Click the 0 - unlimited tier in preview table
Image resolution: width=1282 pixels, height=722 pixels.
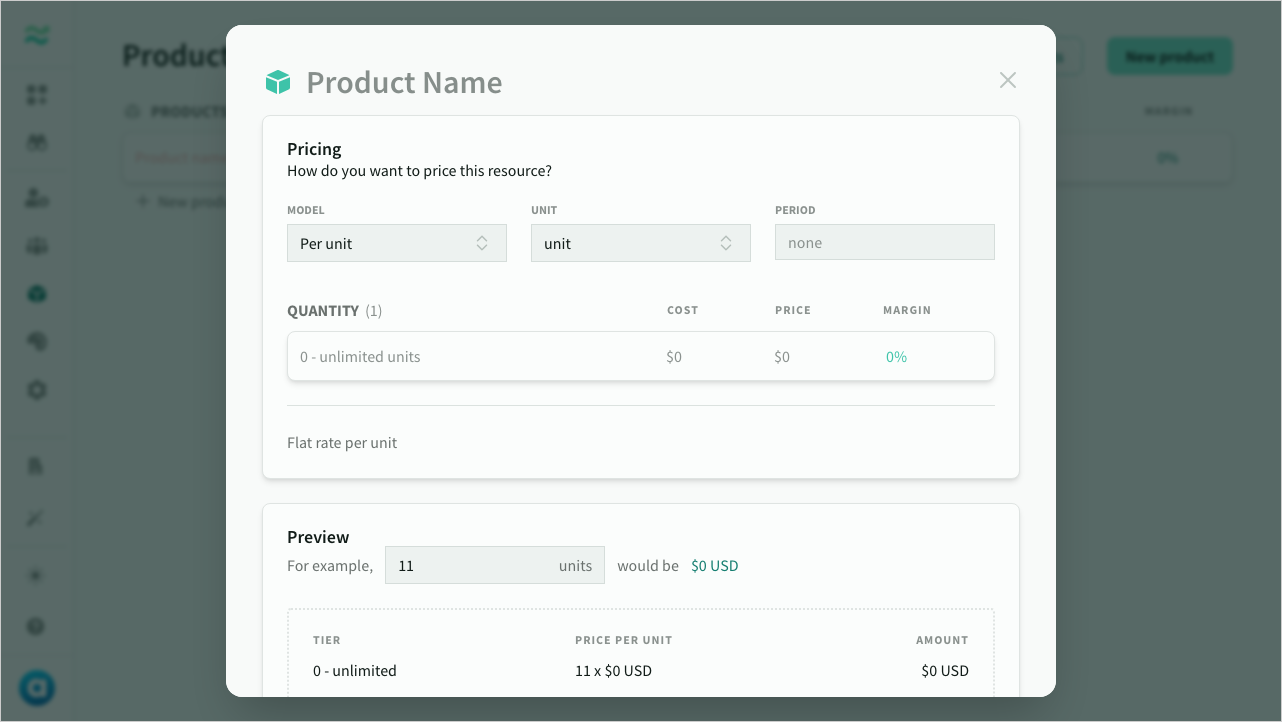pos(354,671)
